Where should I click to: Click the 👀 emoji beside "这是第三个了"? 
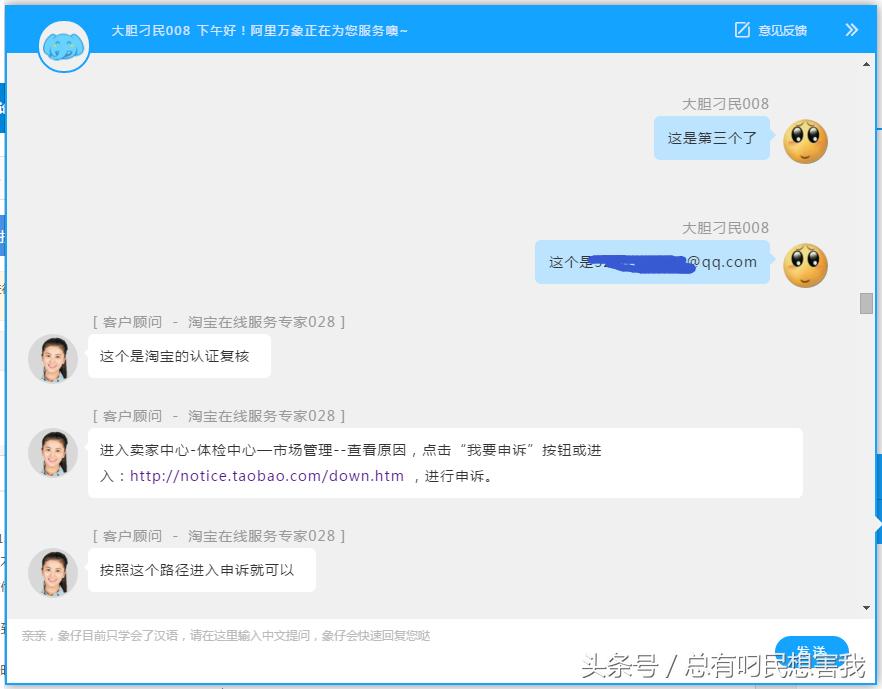[805, 141]
